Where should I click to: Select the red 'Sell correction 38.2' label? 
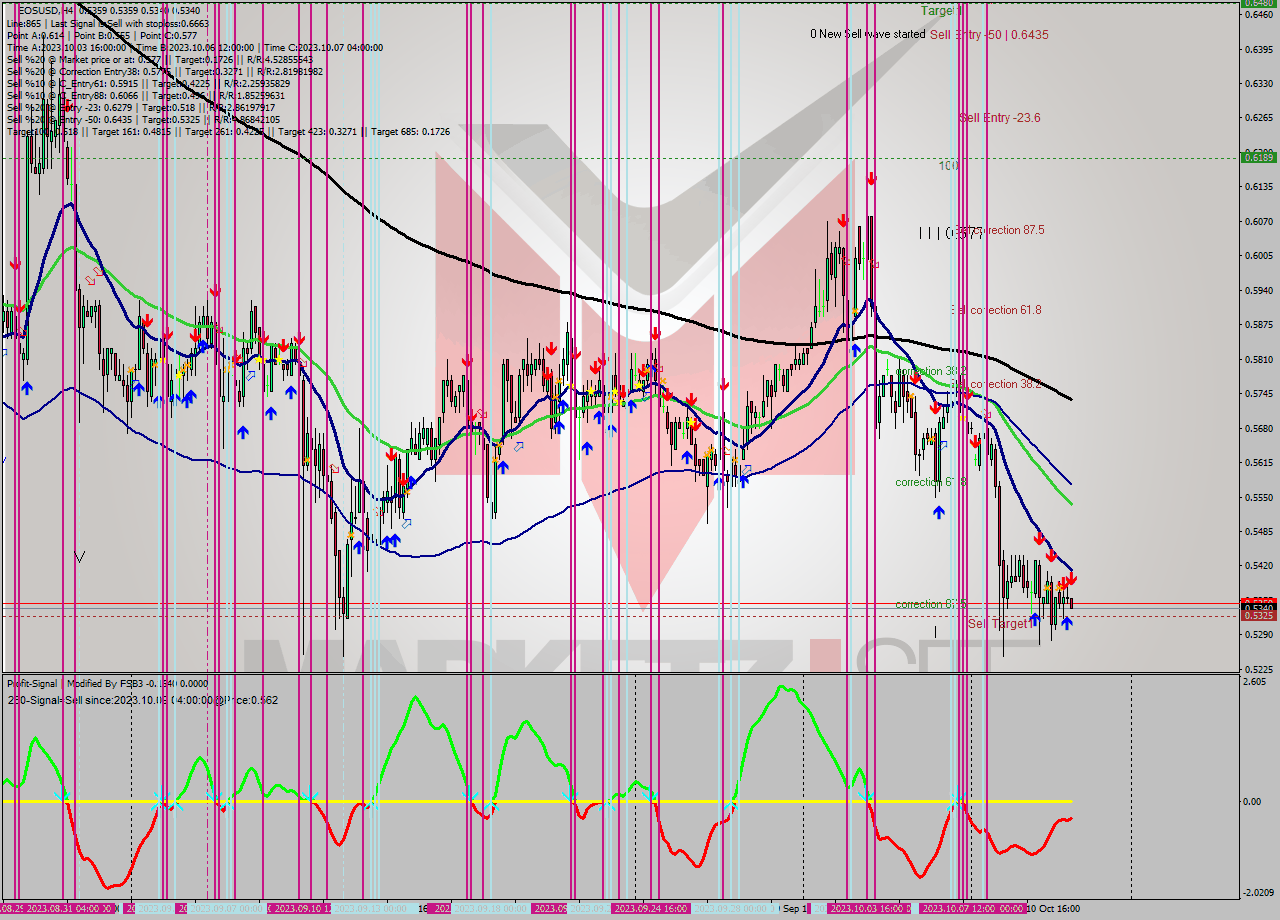(998, 384)
